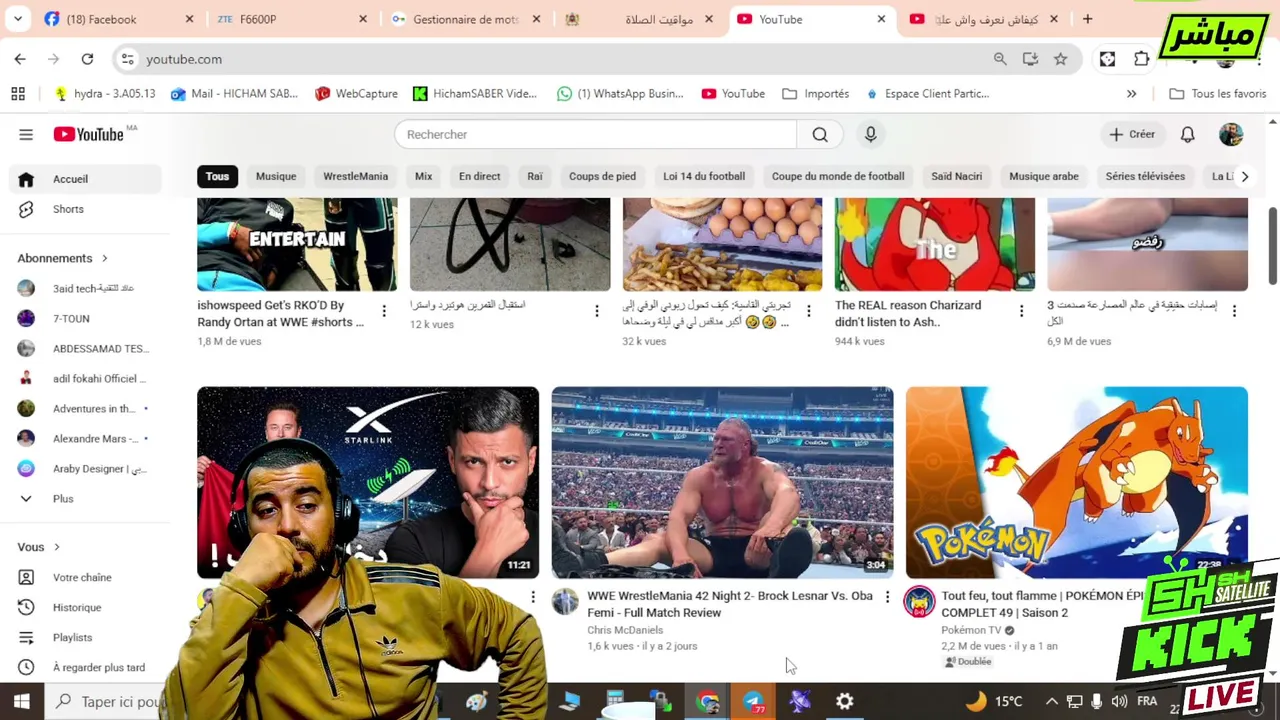Open YouTube notifications bell
The height and width of the screenshot is (720, 1280).
(1187, 134)
